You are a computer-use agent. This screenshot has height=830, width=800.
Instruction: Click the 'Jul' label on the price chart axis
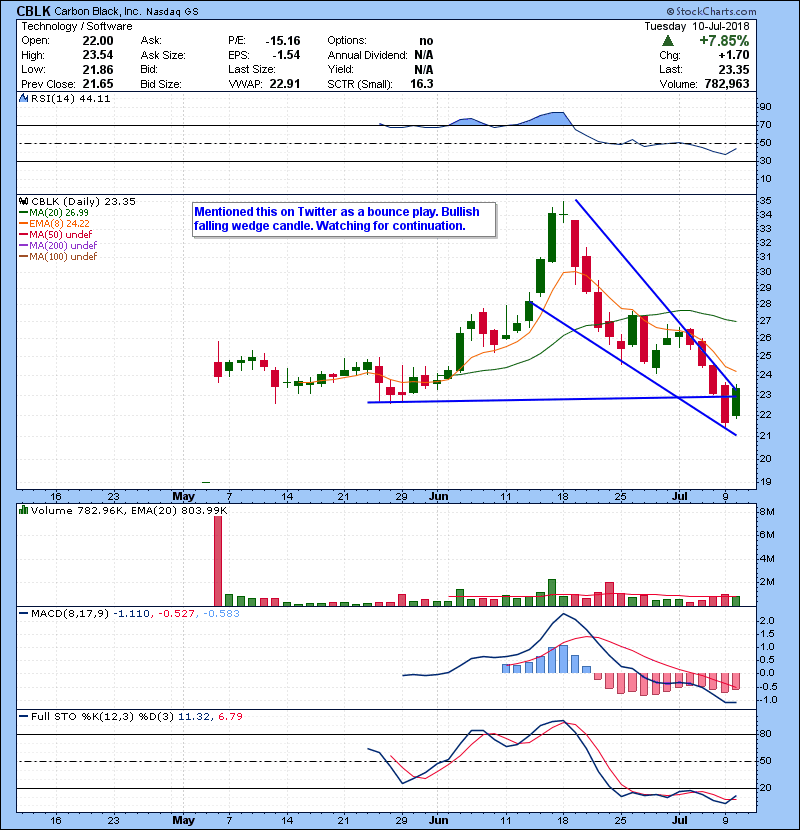(x=679, y=497)
